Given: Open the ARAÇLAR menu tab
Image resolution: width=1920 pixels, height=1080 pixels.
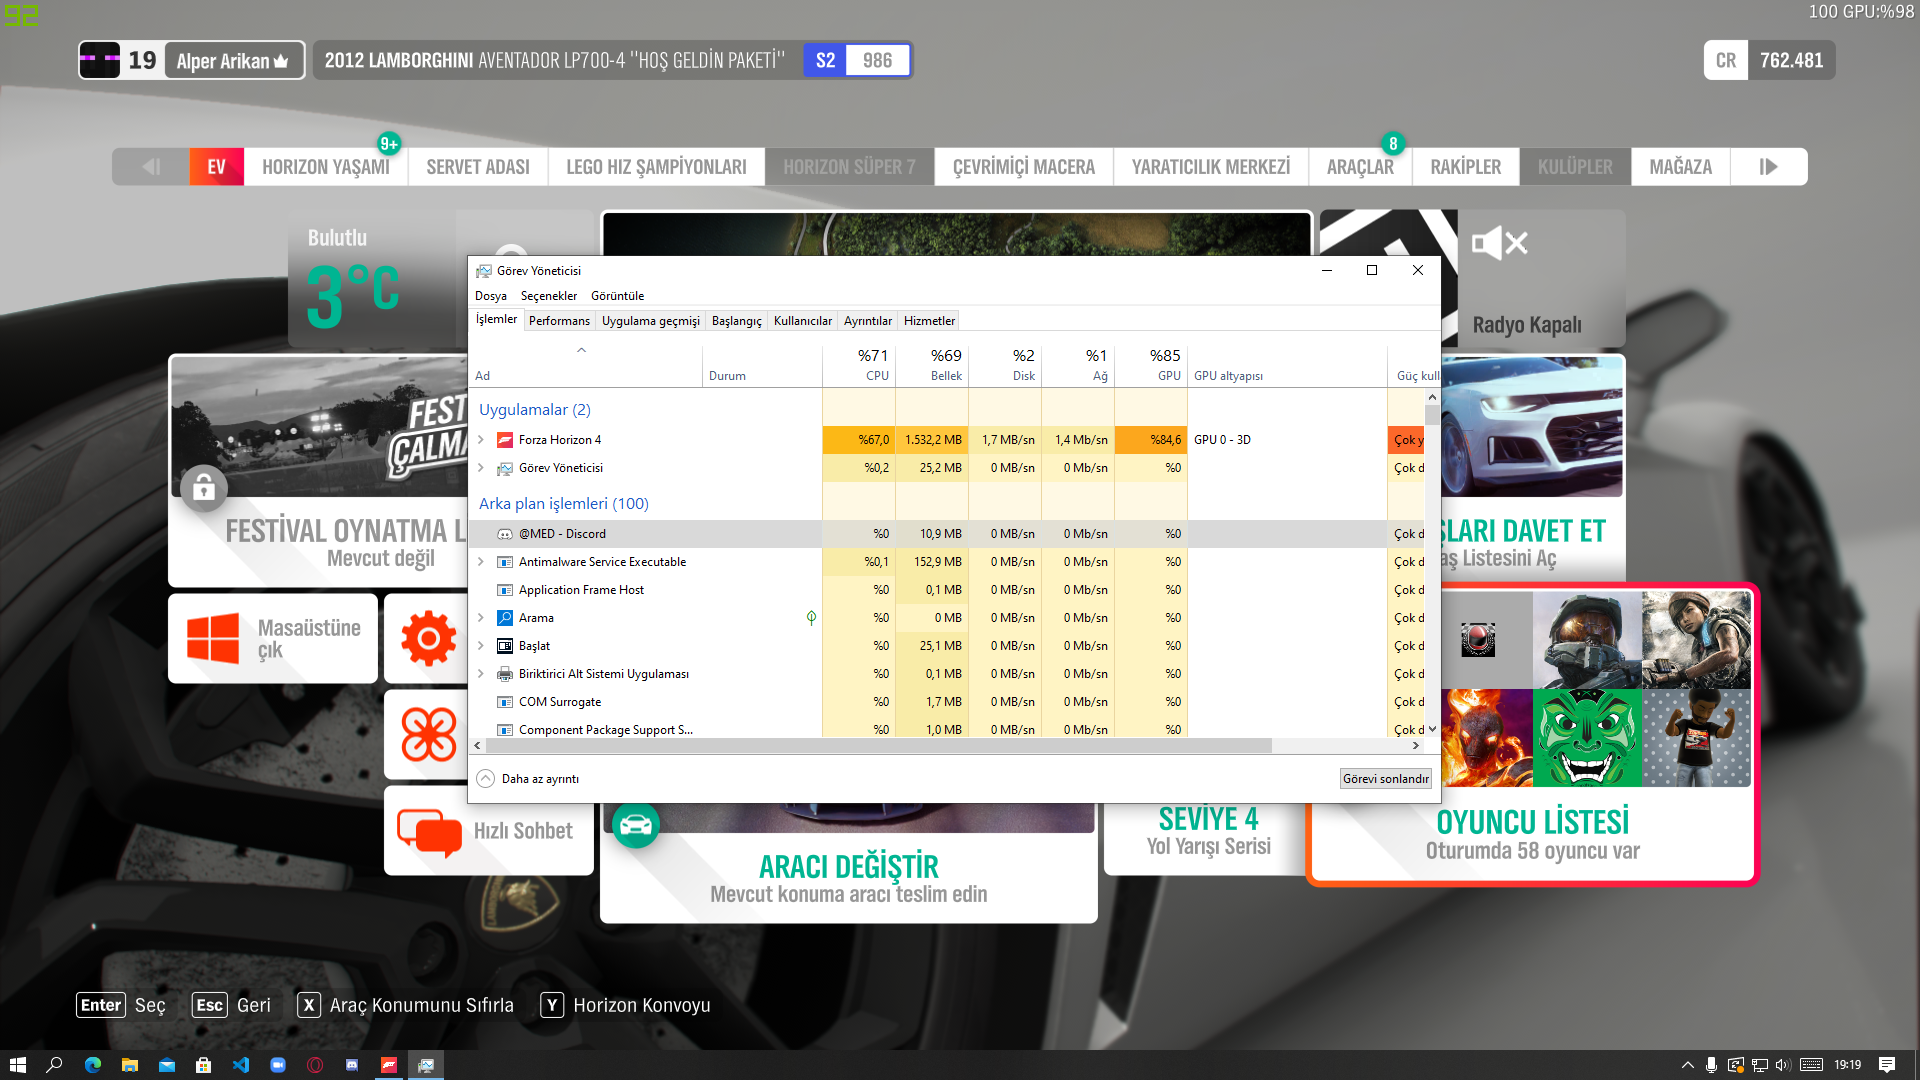Looking at the screenshot, I should pos(1359,167).
